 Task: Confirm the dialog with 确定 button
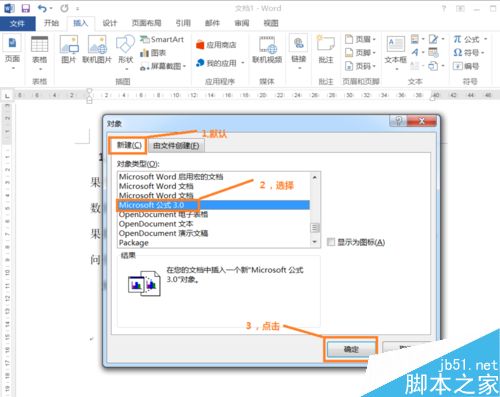(x=351, y=349)
